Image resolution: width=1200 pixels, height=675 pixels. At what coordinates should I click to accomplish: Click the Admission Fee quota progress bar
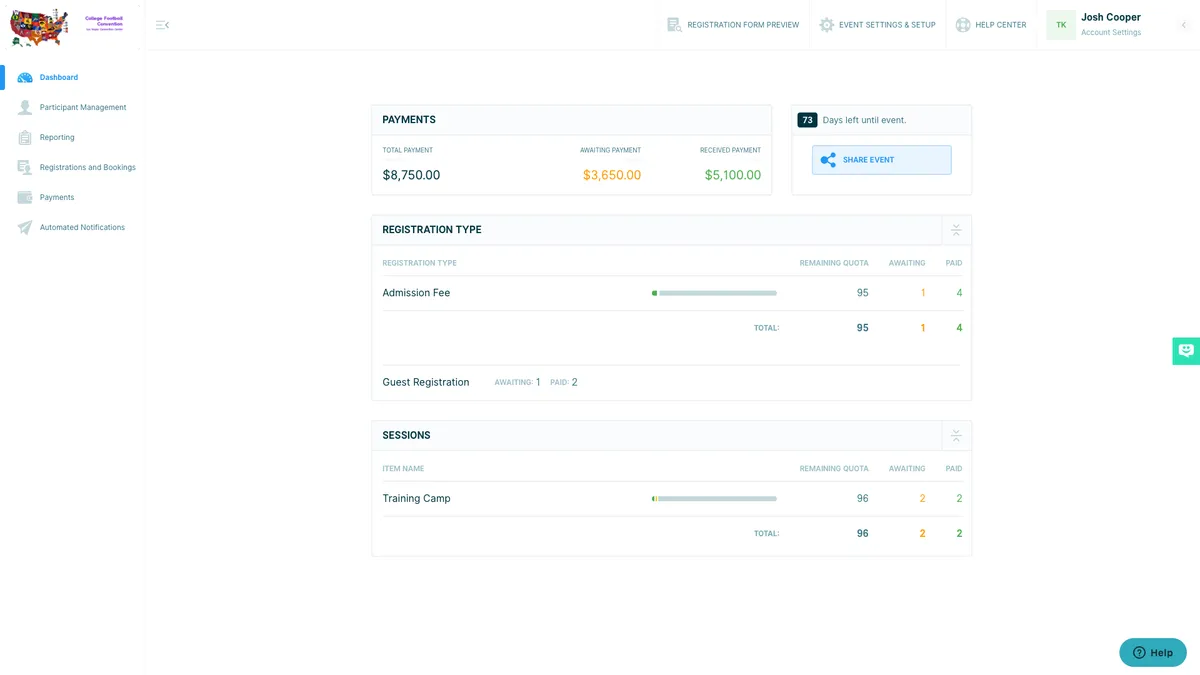(x=714, y=293)
